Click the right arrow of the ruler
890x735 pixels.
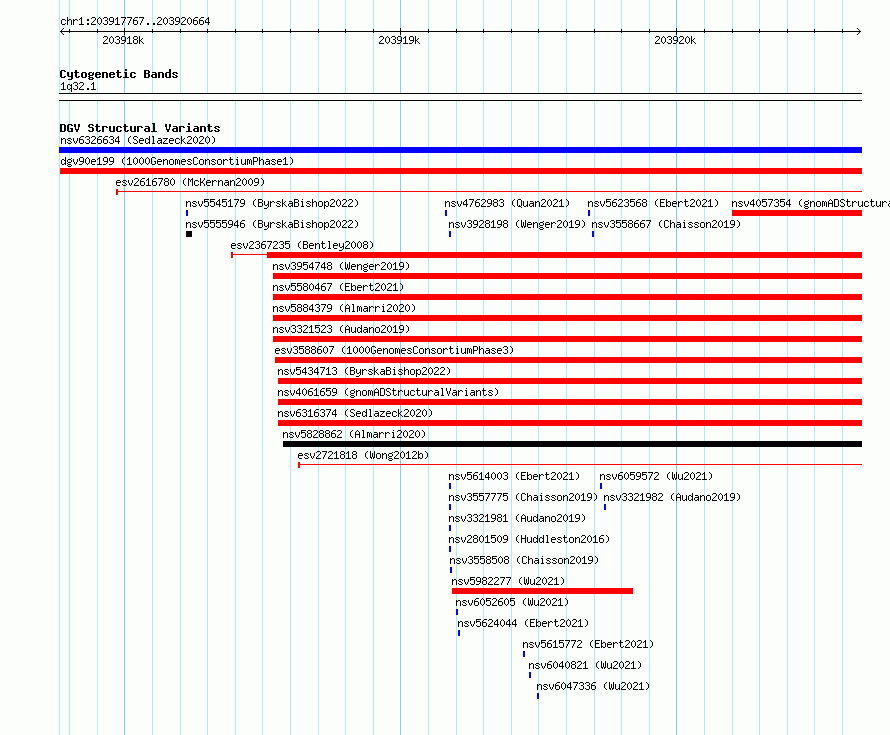point(858,32)
